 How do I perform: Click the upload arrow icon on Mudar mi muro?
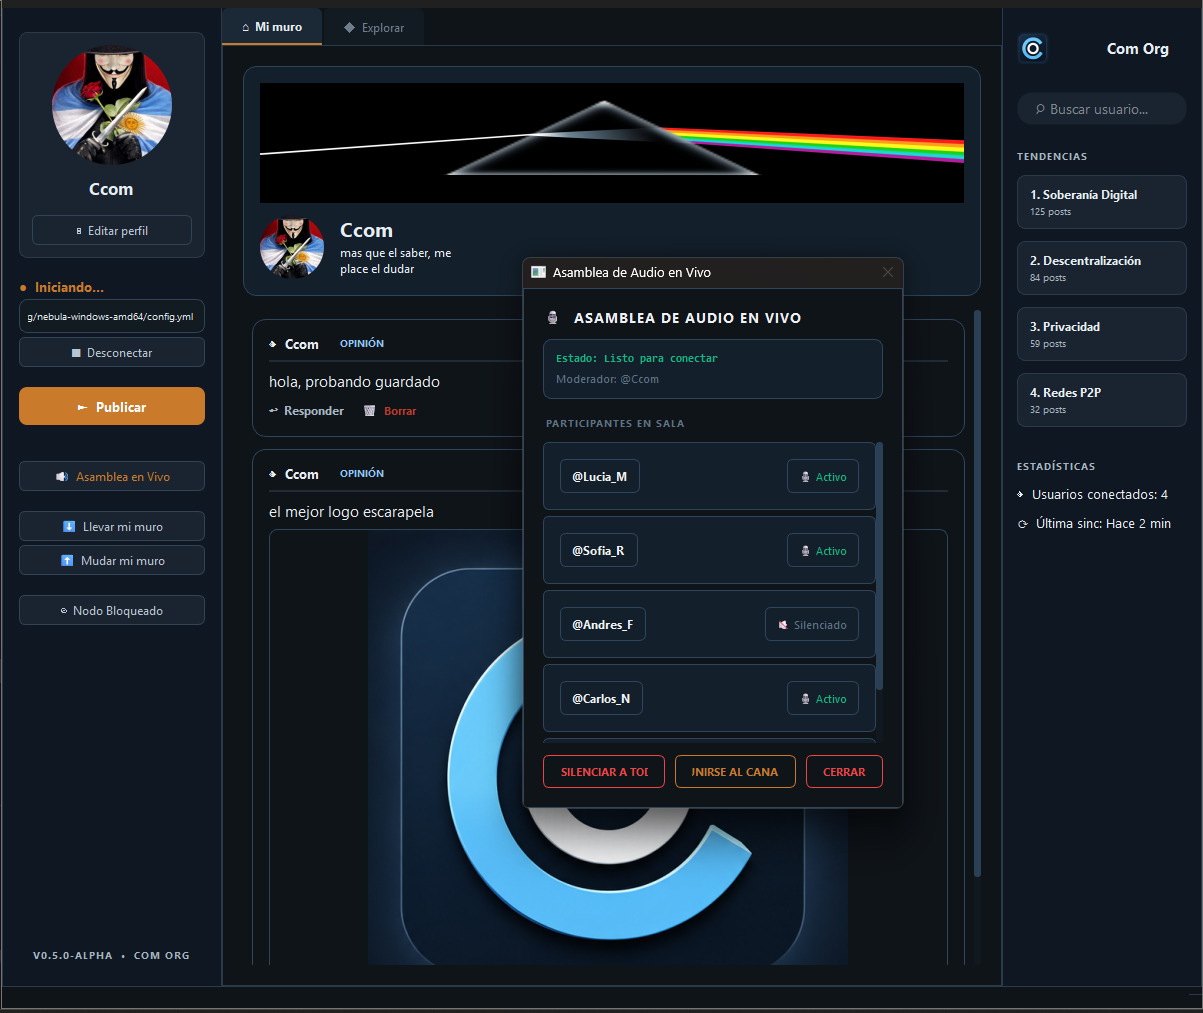(67, 561)
